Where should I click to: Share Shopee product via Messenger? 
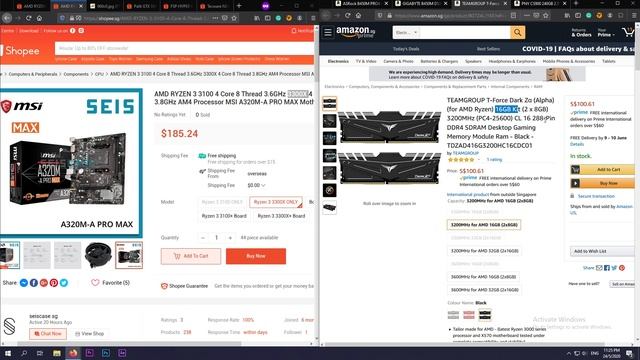coord(24,283)
